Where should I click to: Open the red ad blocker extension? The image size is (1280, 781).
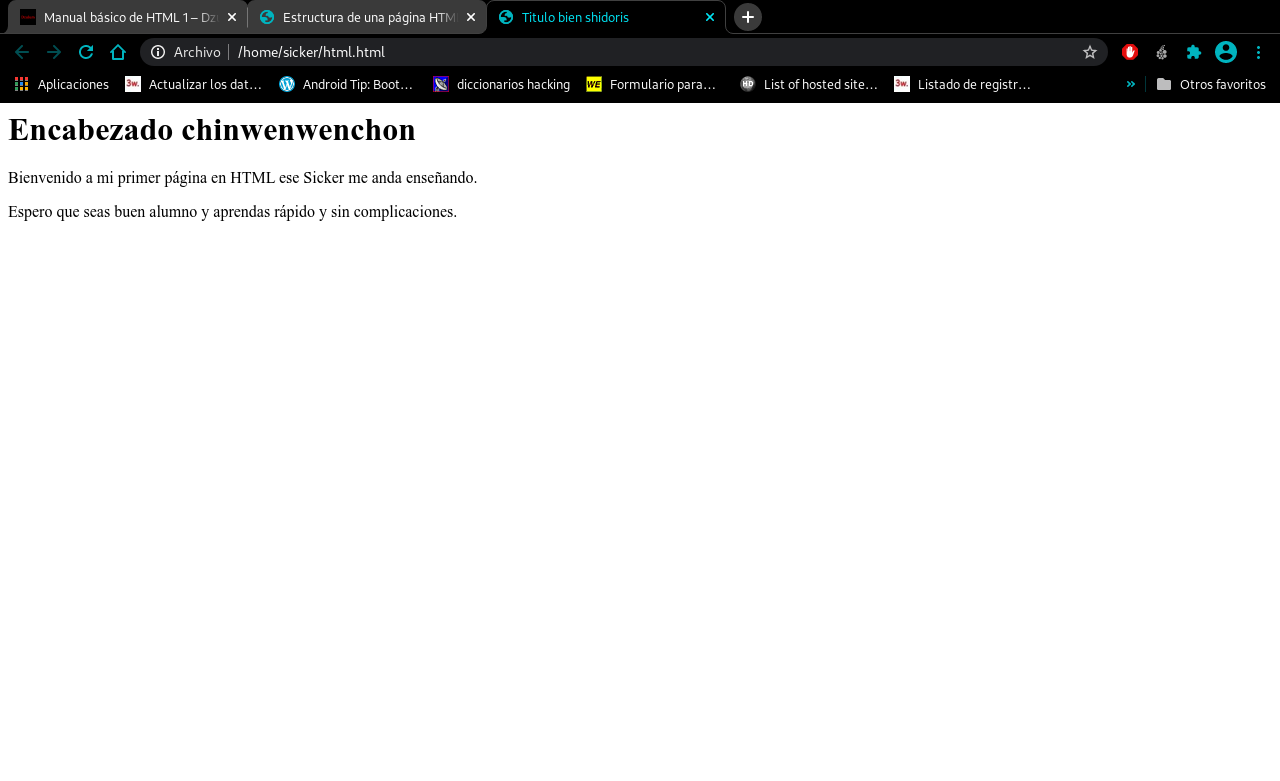coord(1130,52)
